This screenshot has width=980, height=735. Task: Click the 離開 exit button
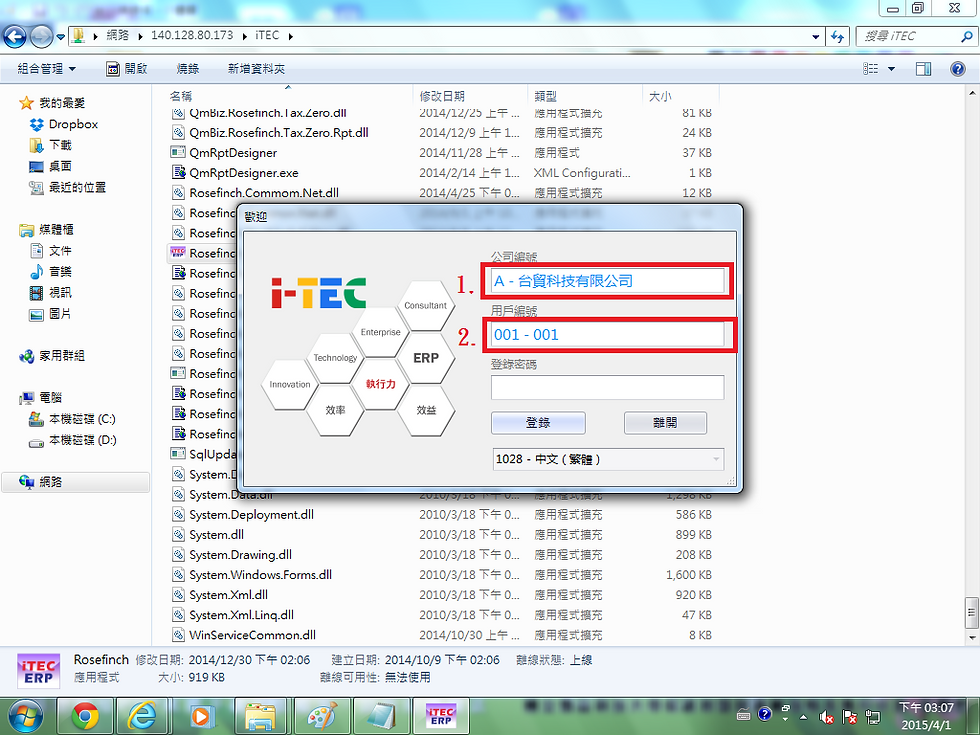click(x=666, y=423)
